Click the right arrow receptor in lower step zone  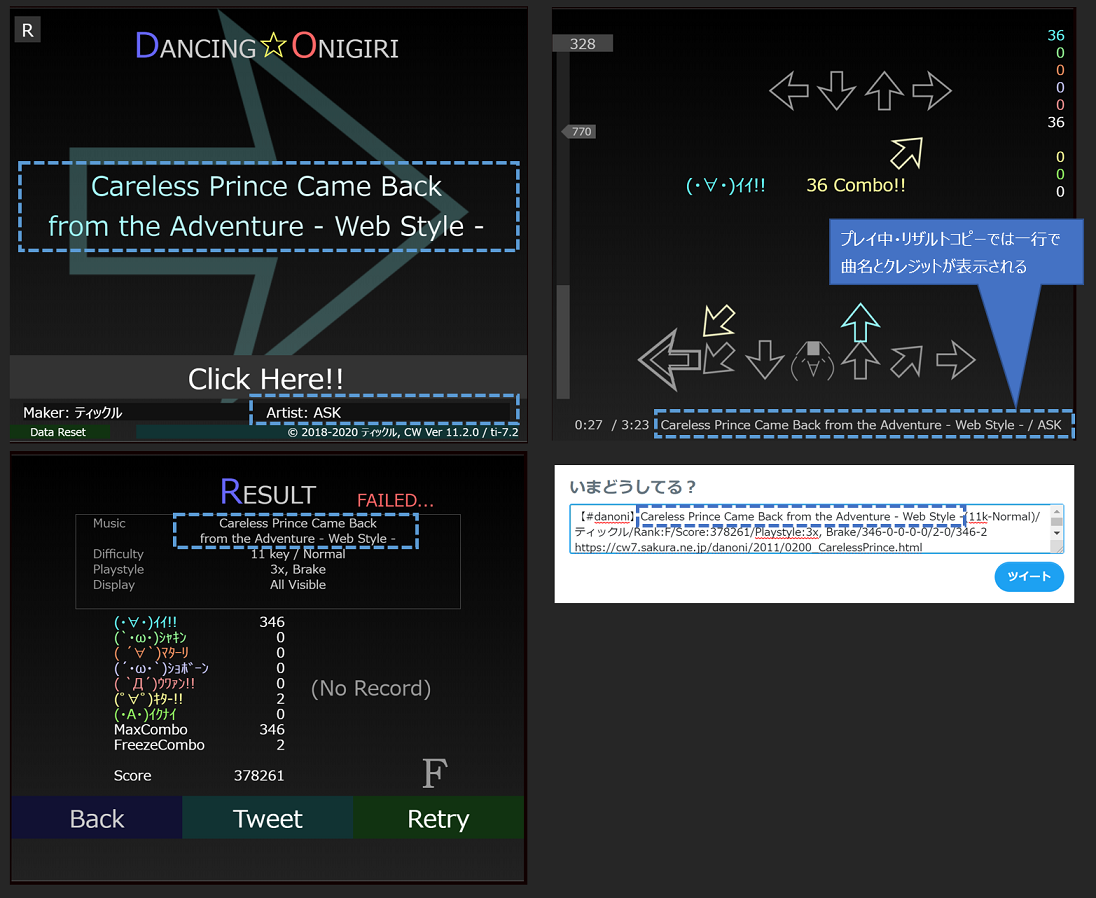pyautogui.click(x=956, y=360)
